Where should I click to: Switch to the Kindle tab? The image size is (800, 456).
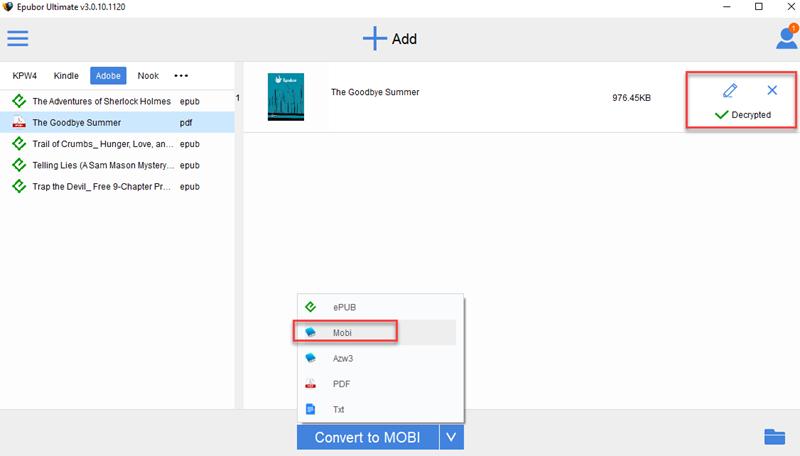point(66,75)
